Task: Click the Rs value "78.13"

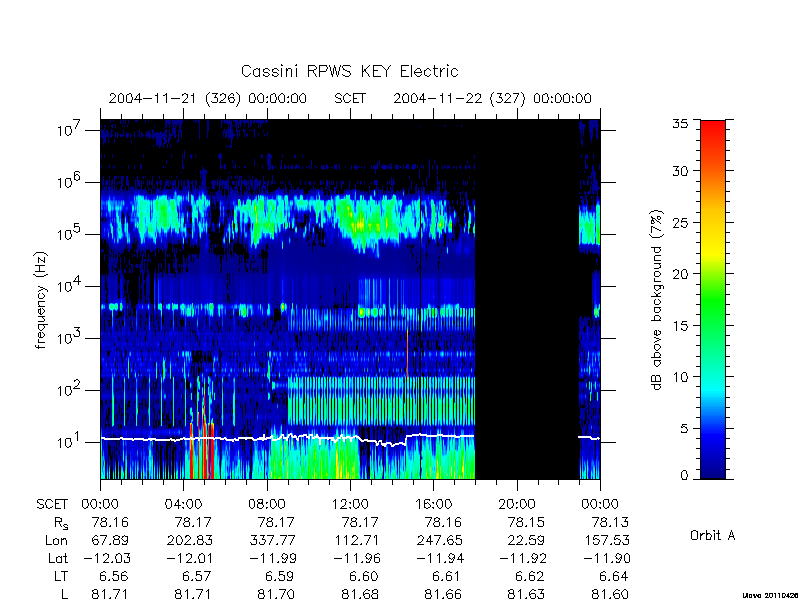Action: click(x=610, y=522)
